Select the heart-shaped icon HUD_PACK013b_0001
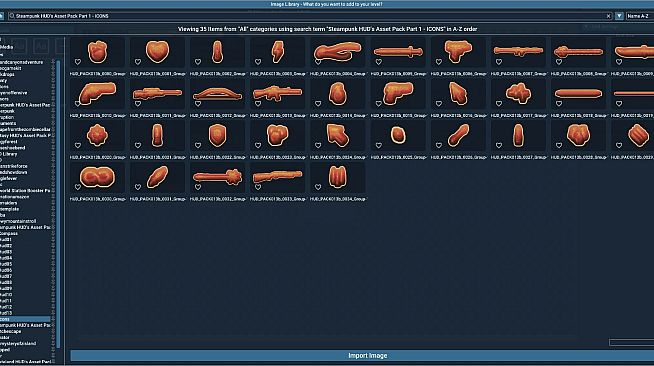The height and width of the screenshot is (366, 654). point(157,51)
